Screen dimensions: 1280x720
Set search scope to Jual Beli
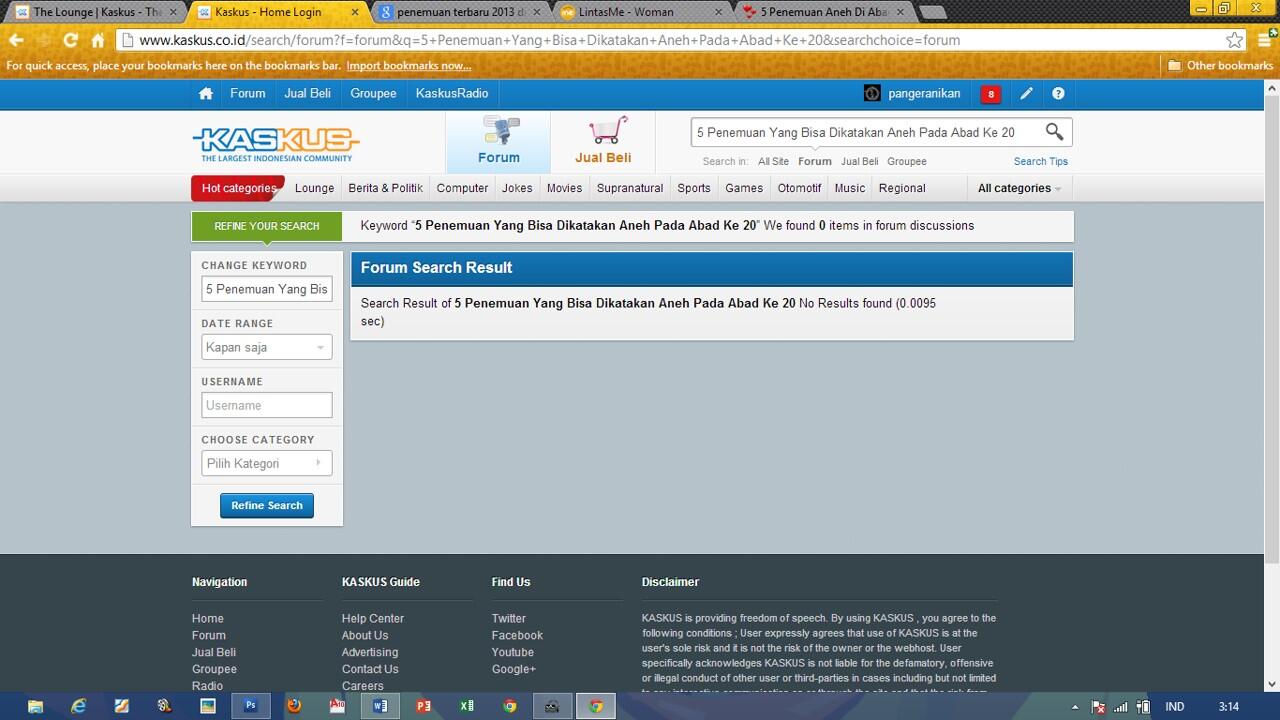[x=859, y=161]
